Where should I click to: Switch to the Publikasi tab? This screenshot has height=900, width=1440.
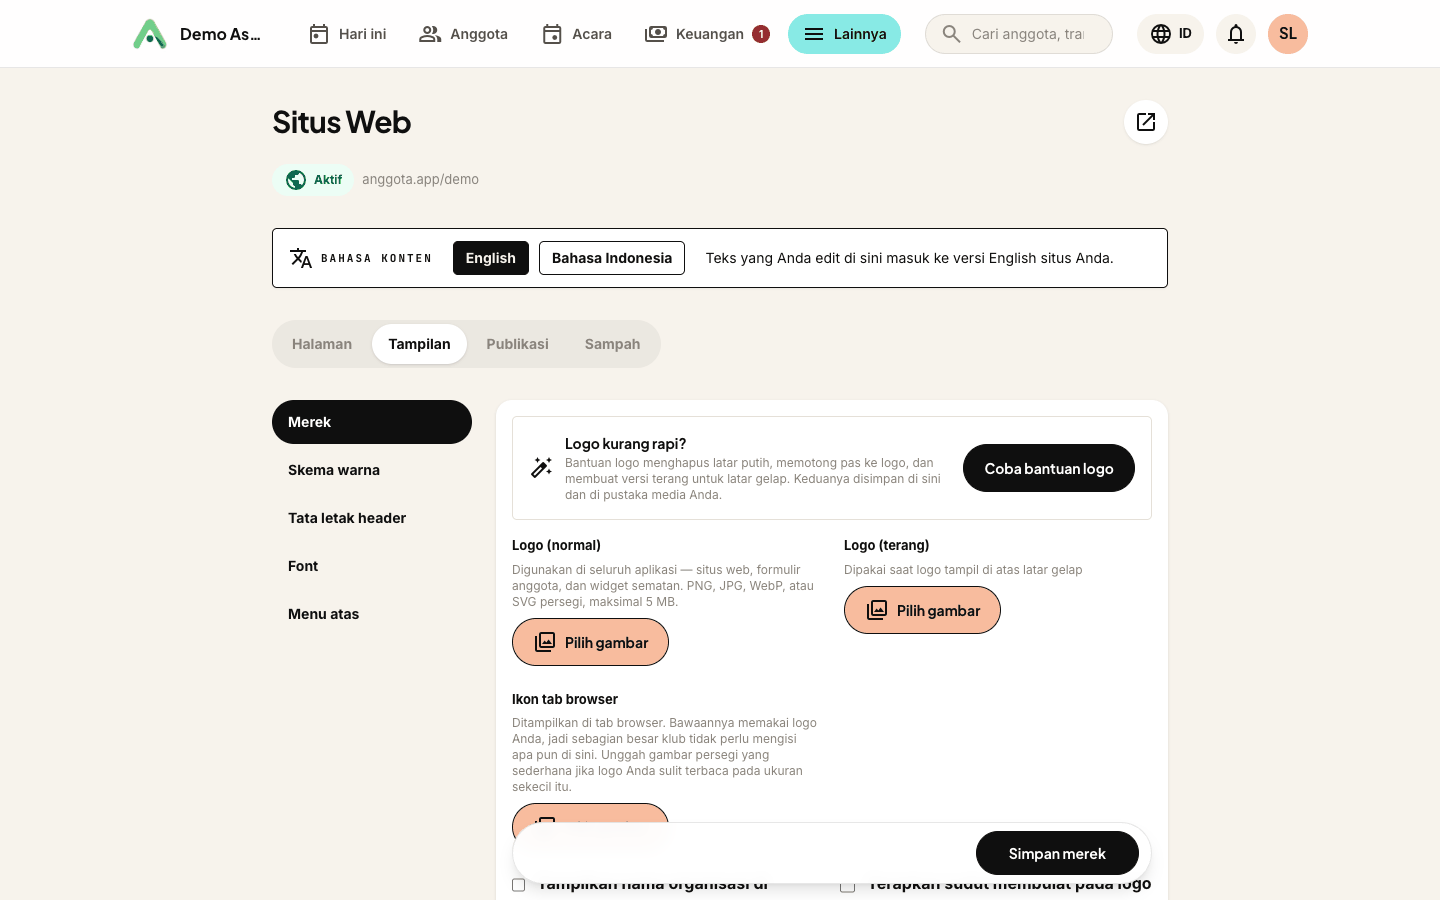tap(517, 344)
